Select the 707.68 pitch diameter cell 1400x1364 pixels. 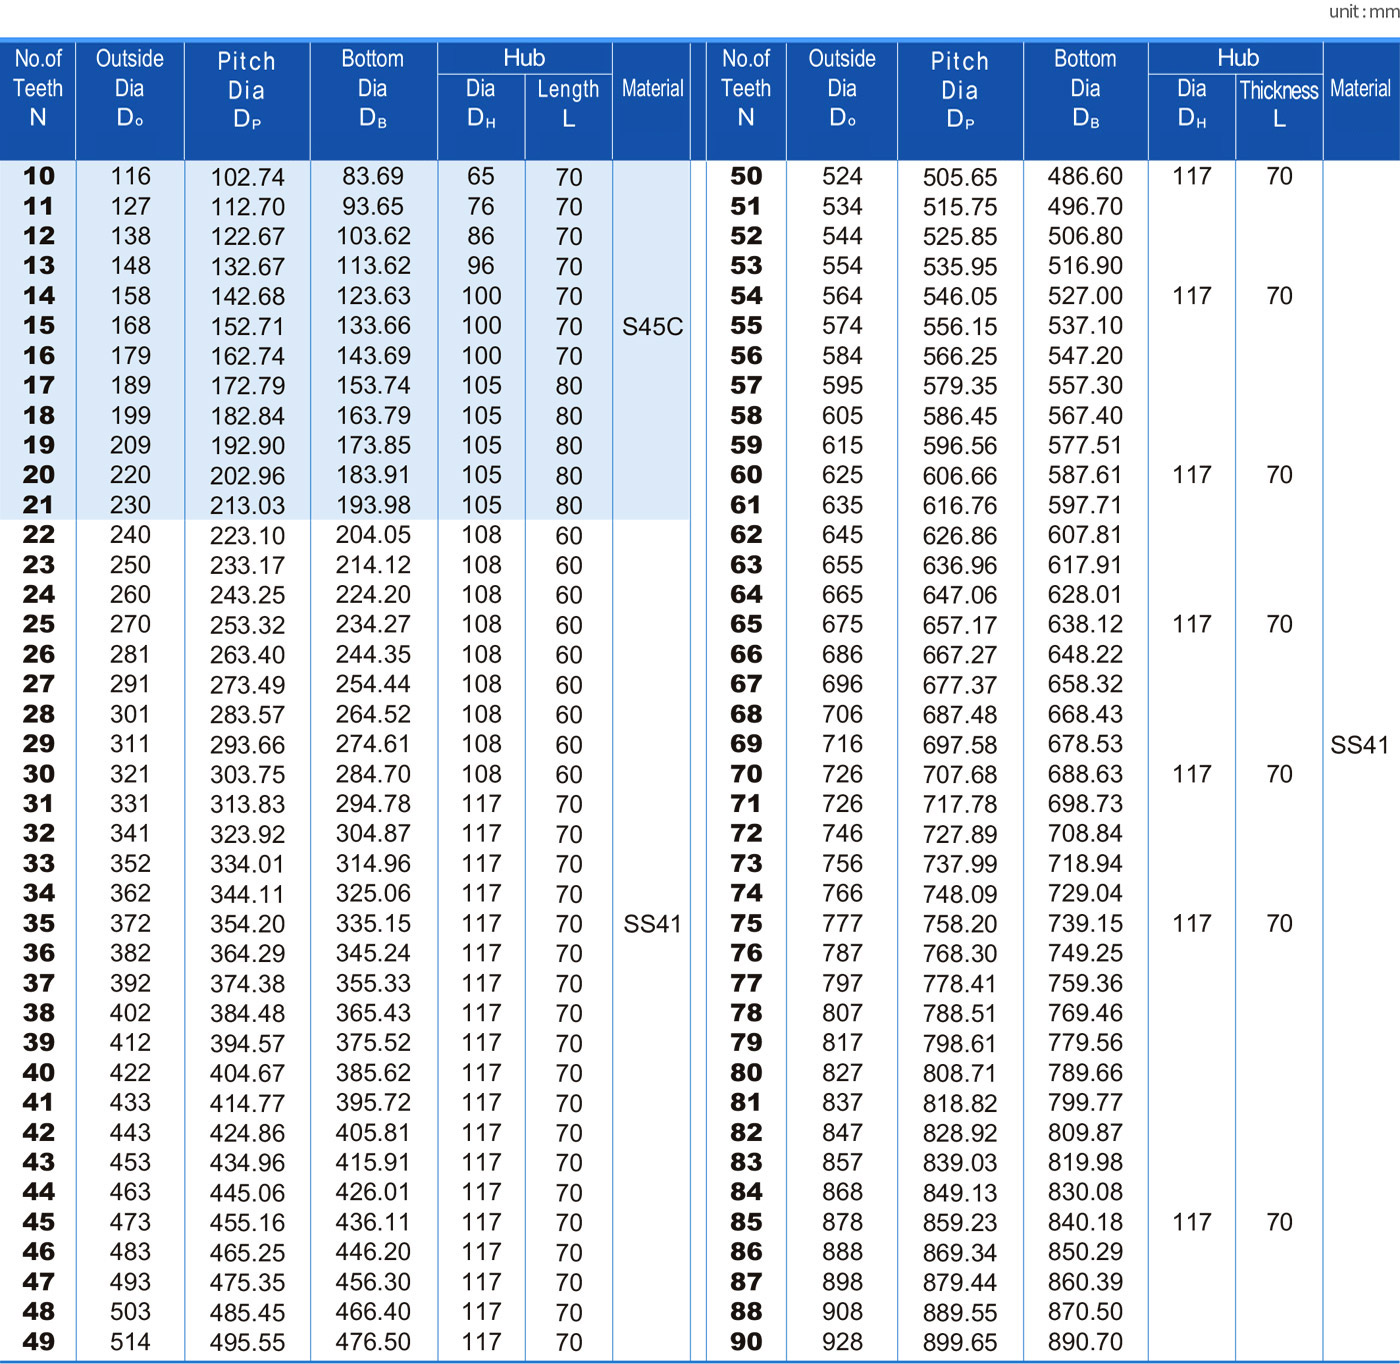960,774
